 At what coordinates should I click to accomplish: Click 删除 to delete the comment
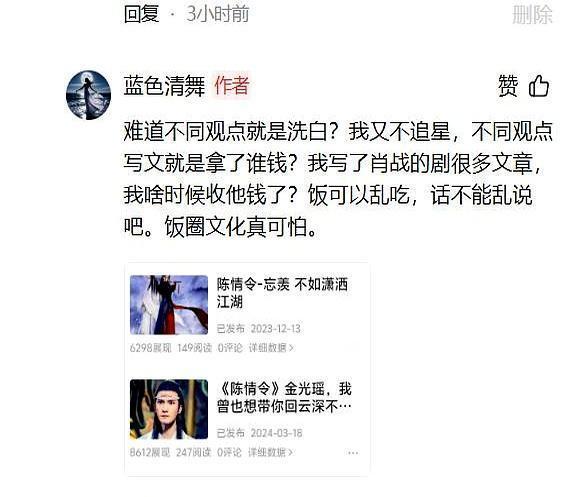coord(532,14)
